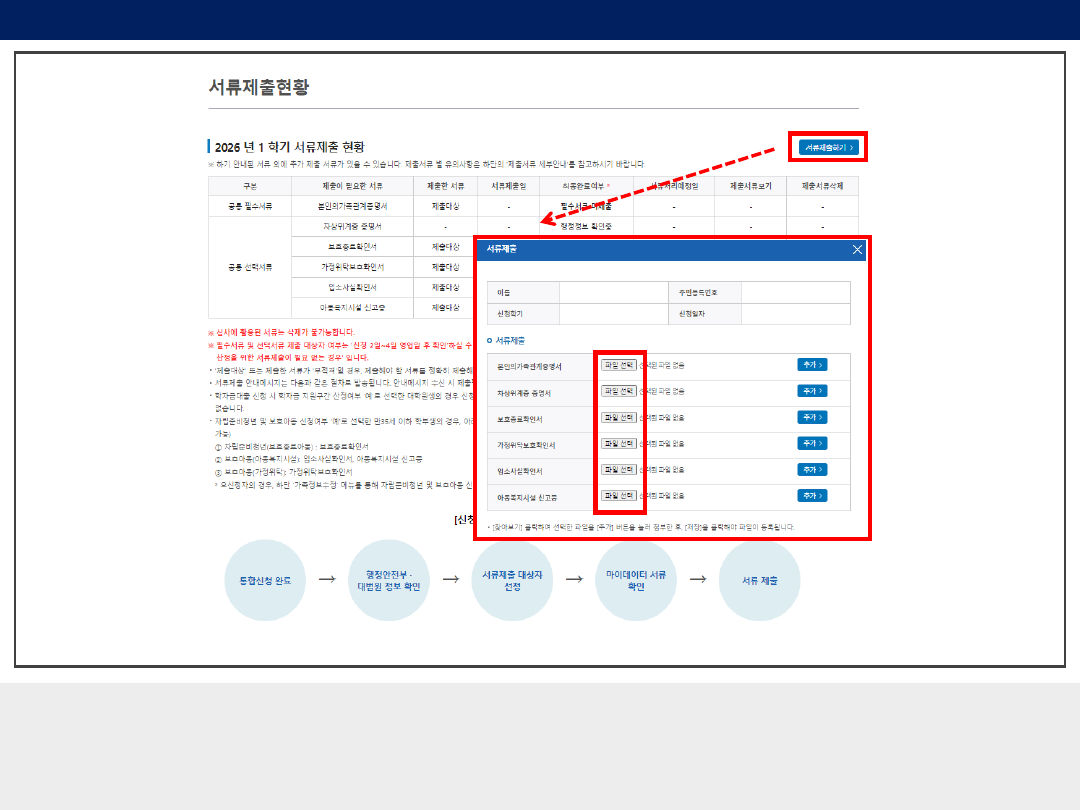
Task: Choose file for 본인의가족관계증명서
Action: (x=618, y=365)
